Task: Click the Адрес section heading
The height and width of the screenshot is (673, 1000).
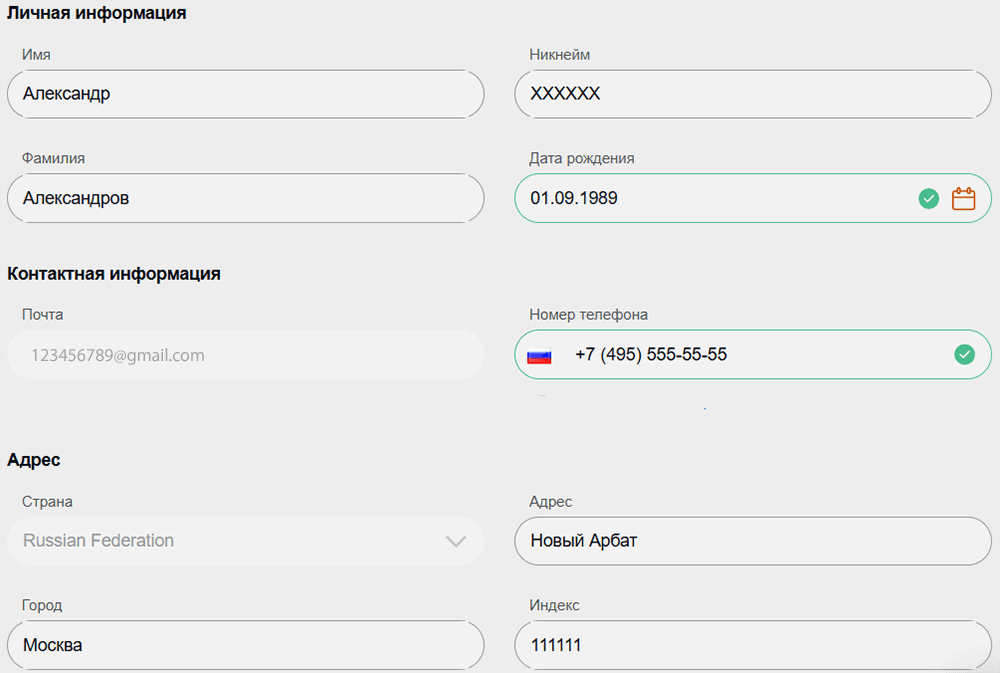Action: 33,460
